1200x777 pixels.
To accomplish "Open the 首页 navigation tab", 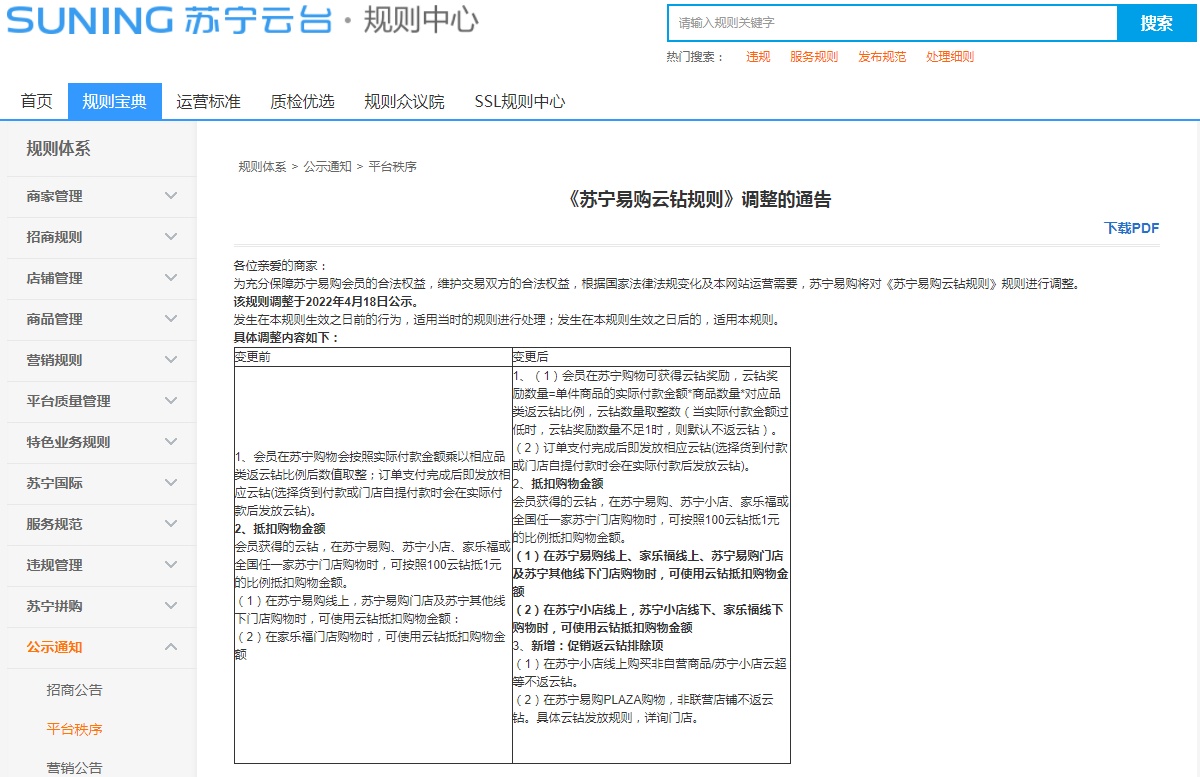I will [x=36, y=101].
